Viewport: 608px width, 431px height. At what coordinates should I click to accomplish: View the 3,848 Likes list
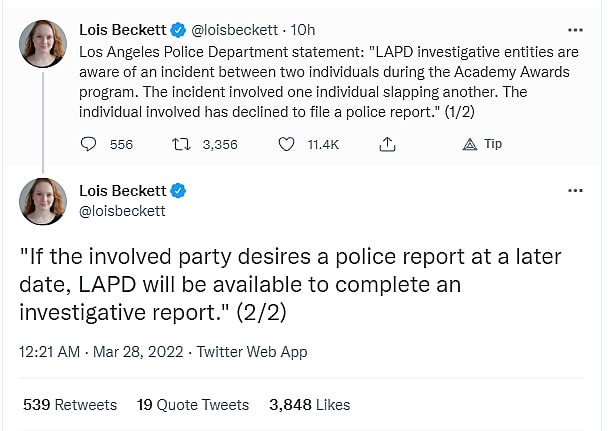pos(310,405)
